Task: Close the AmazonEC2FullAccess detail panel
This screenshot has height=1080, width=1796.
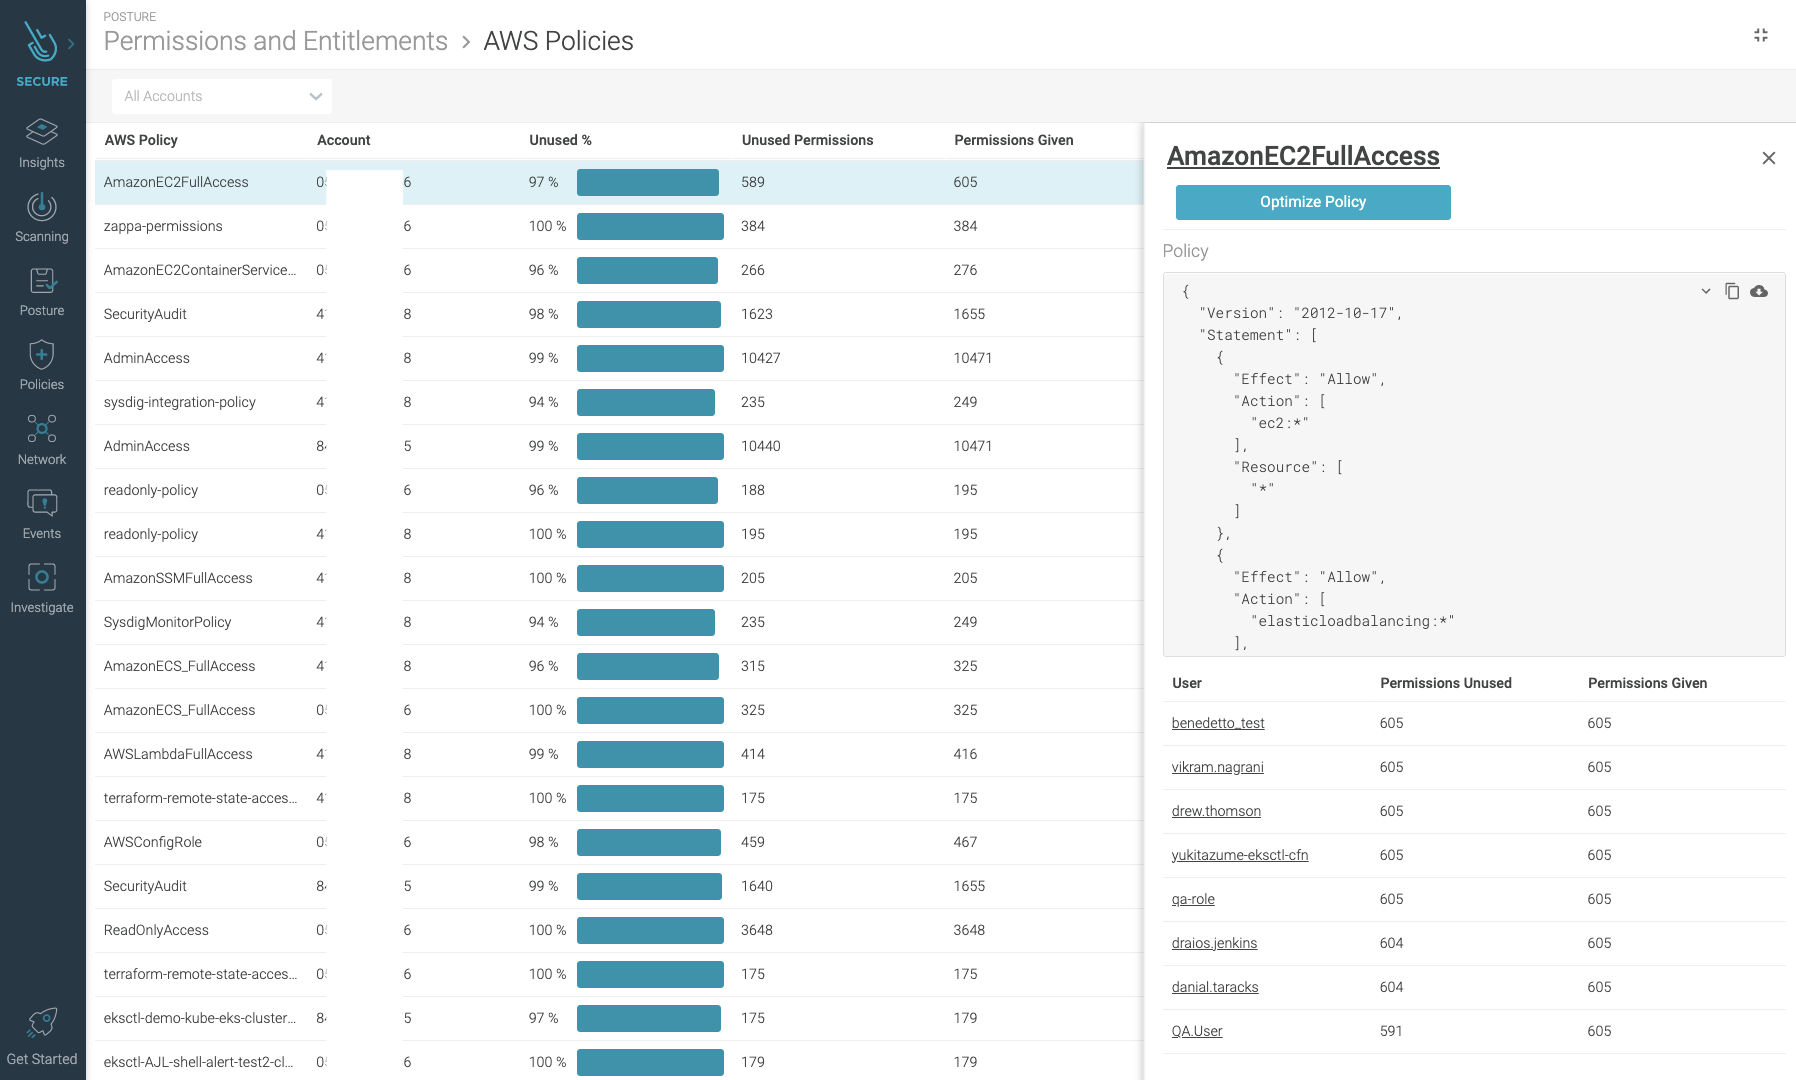Action: coord(1768,158)
